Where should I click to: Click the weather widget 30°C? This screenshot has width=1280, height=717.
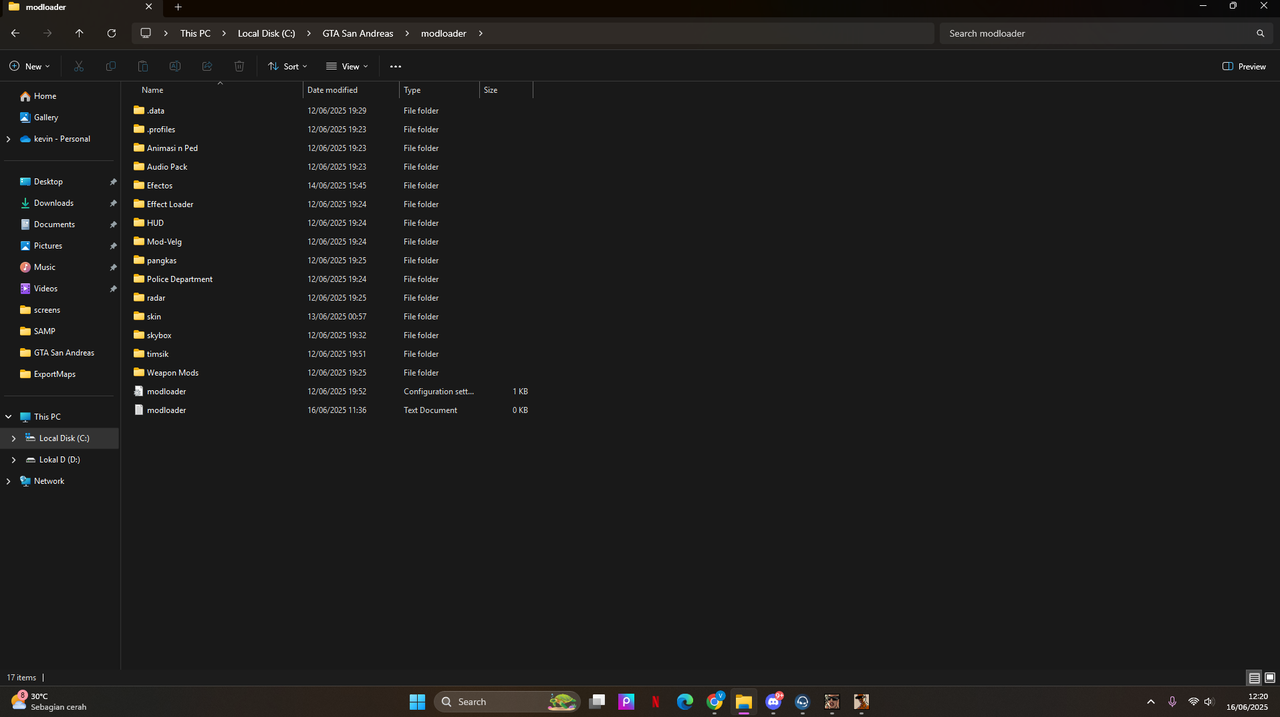[50, 701]
